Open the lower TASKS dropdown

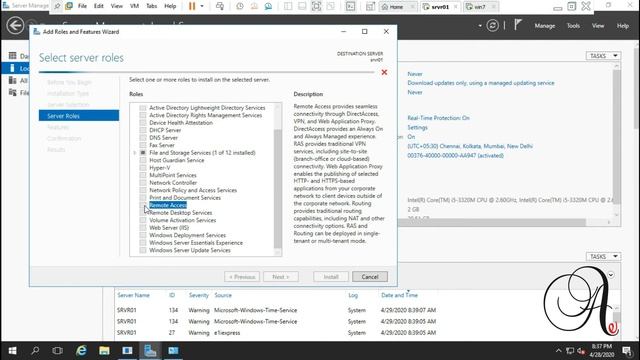tap(603, 256)
